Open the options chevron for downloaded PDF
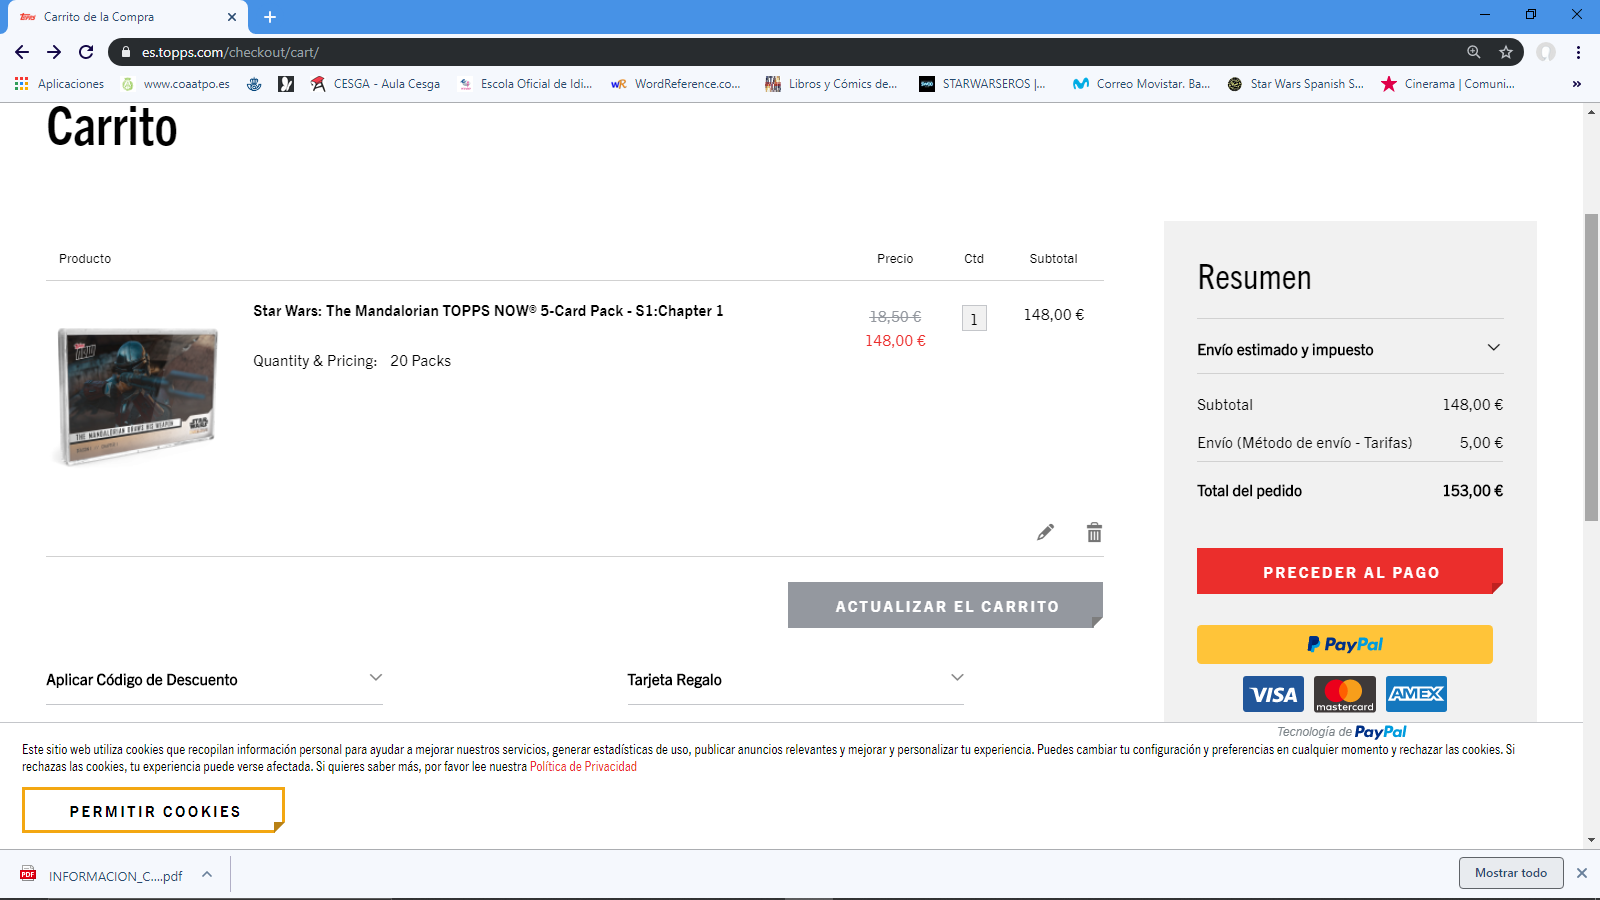This screenshot has height=900, width=1600. (207, 874)
